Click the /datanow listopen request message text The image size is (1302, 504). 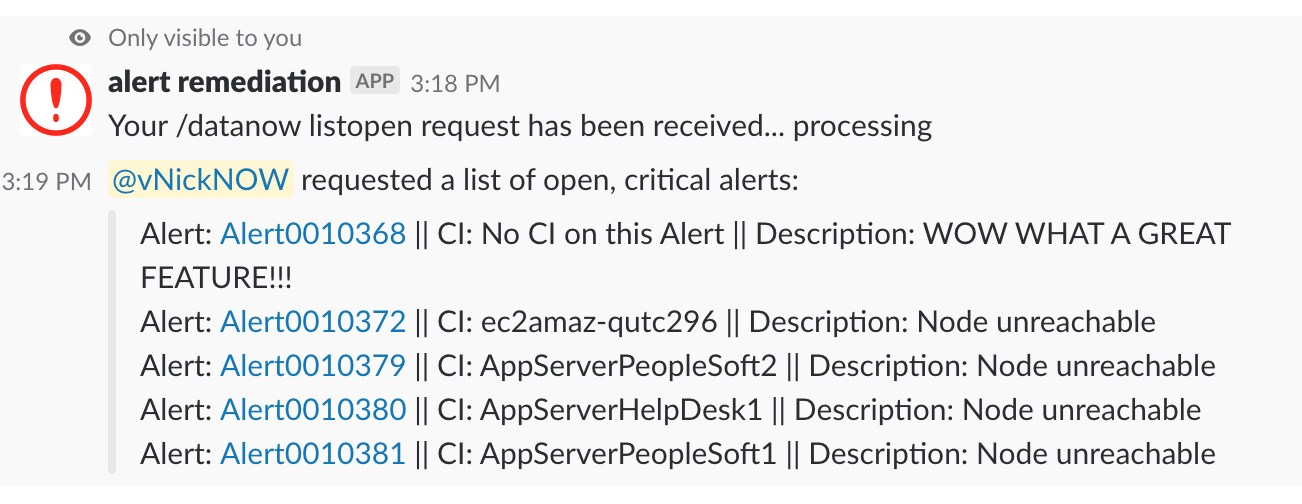pyautogui.click(x=520, y=126)
